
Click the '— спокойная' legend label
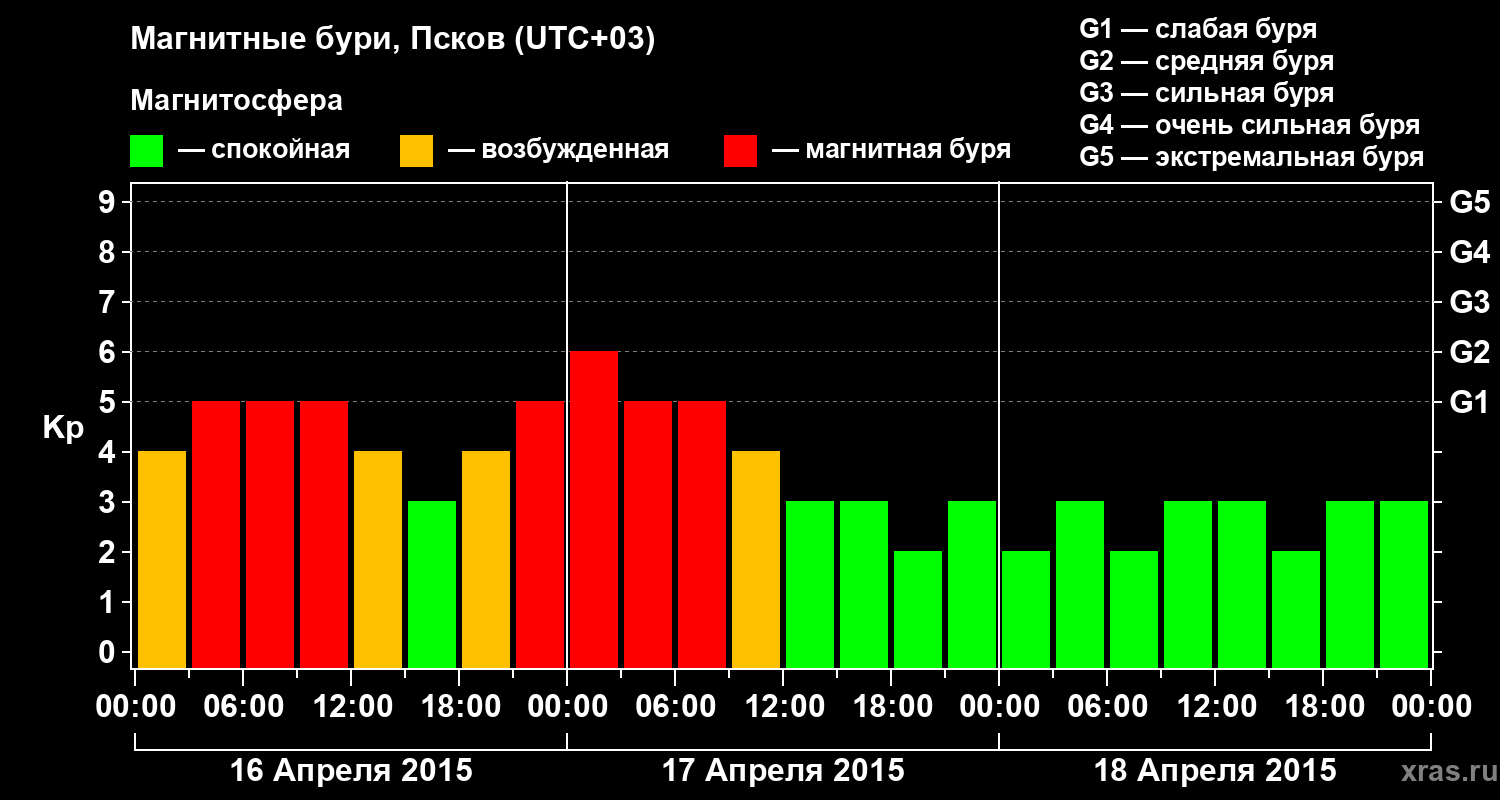tap(264, 151)
